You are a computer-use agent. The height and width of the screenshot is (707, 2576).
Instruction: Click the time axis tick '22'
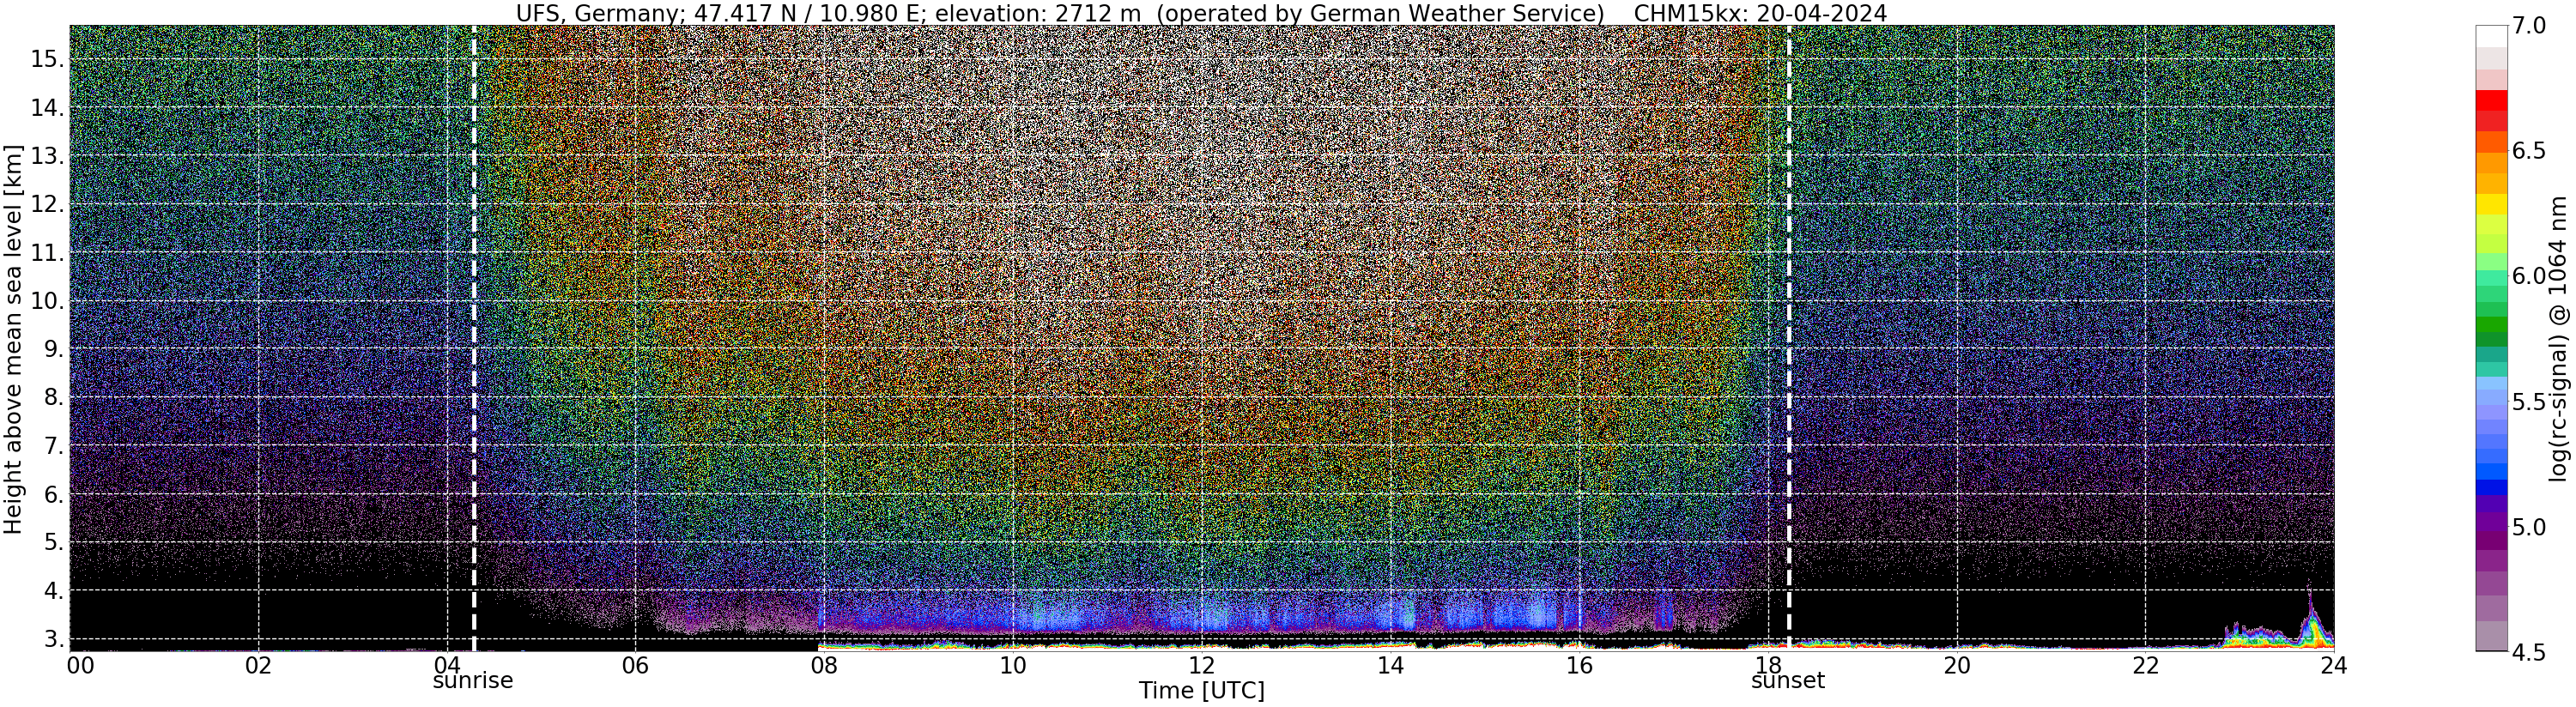click(2145, 665)
